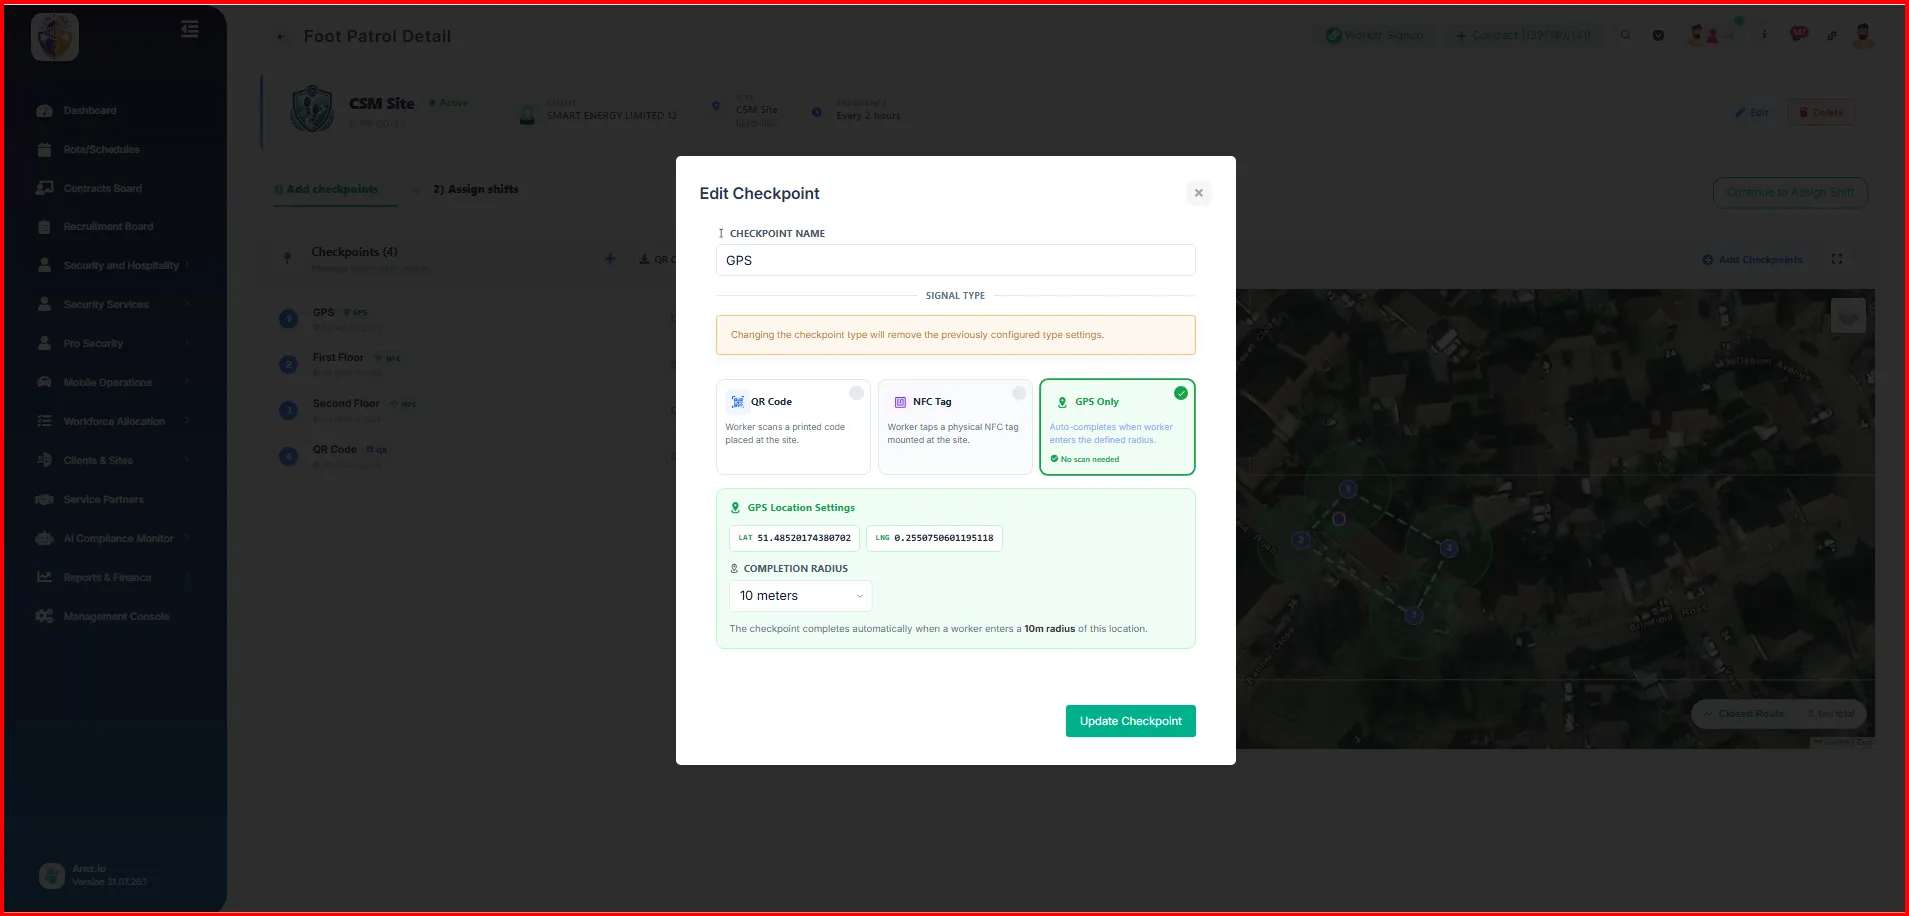Screen dimensions: 1909x916
Task: Expand the AI Compliance Monitor sidebar group
Action: (113, 539)
